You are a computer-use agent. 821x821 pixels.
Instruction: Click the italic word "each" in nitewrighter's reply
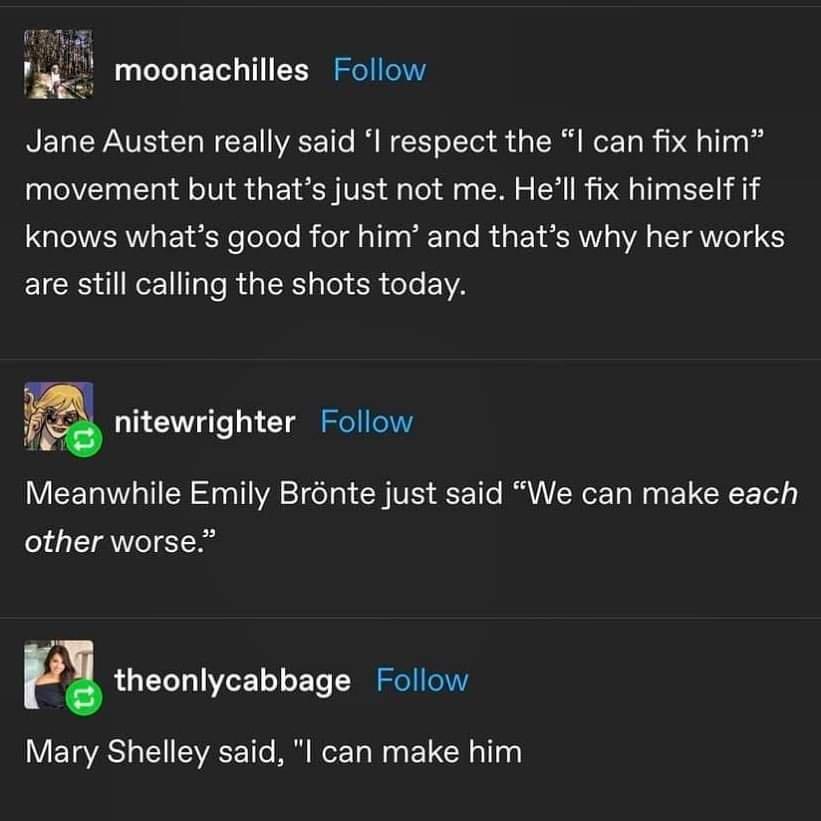tap(763, 494)
